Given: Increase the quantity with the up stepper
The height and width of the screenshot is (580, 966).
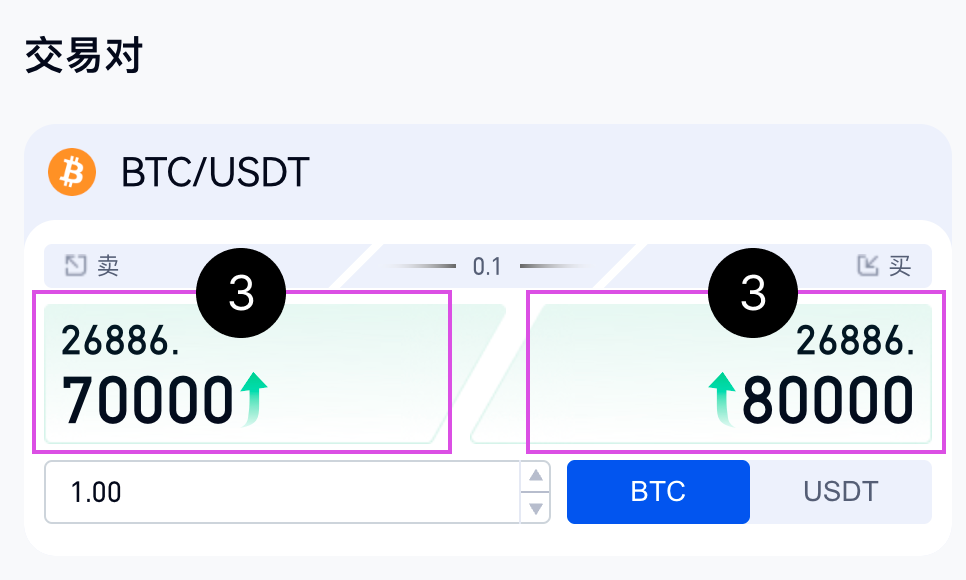Looking at the screenshot, I should pyautogui.click(x=537, y=477).
